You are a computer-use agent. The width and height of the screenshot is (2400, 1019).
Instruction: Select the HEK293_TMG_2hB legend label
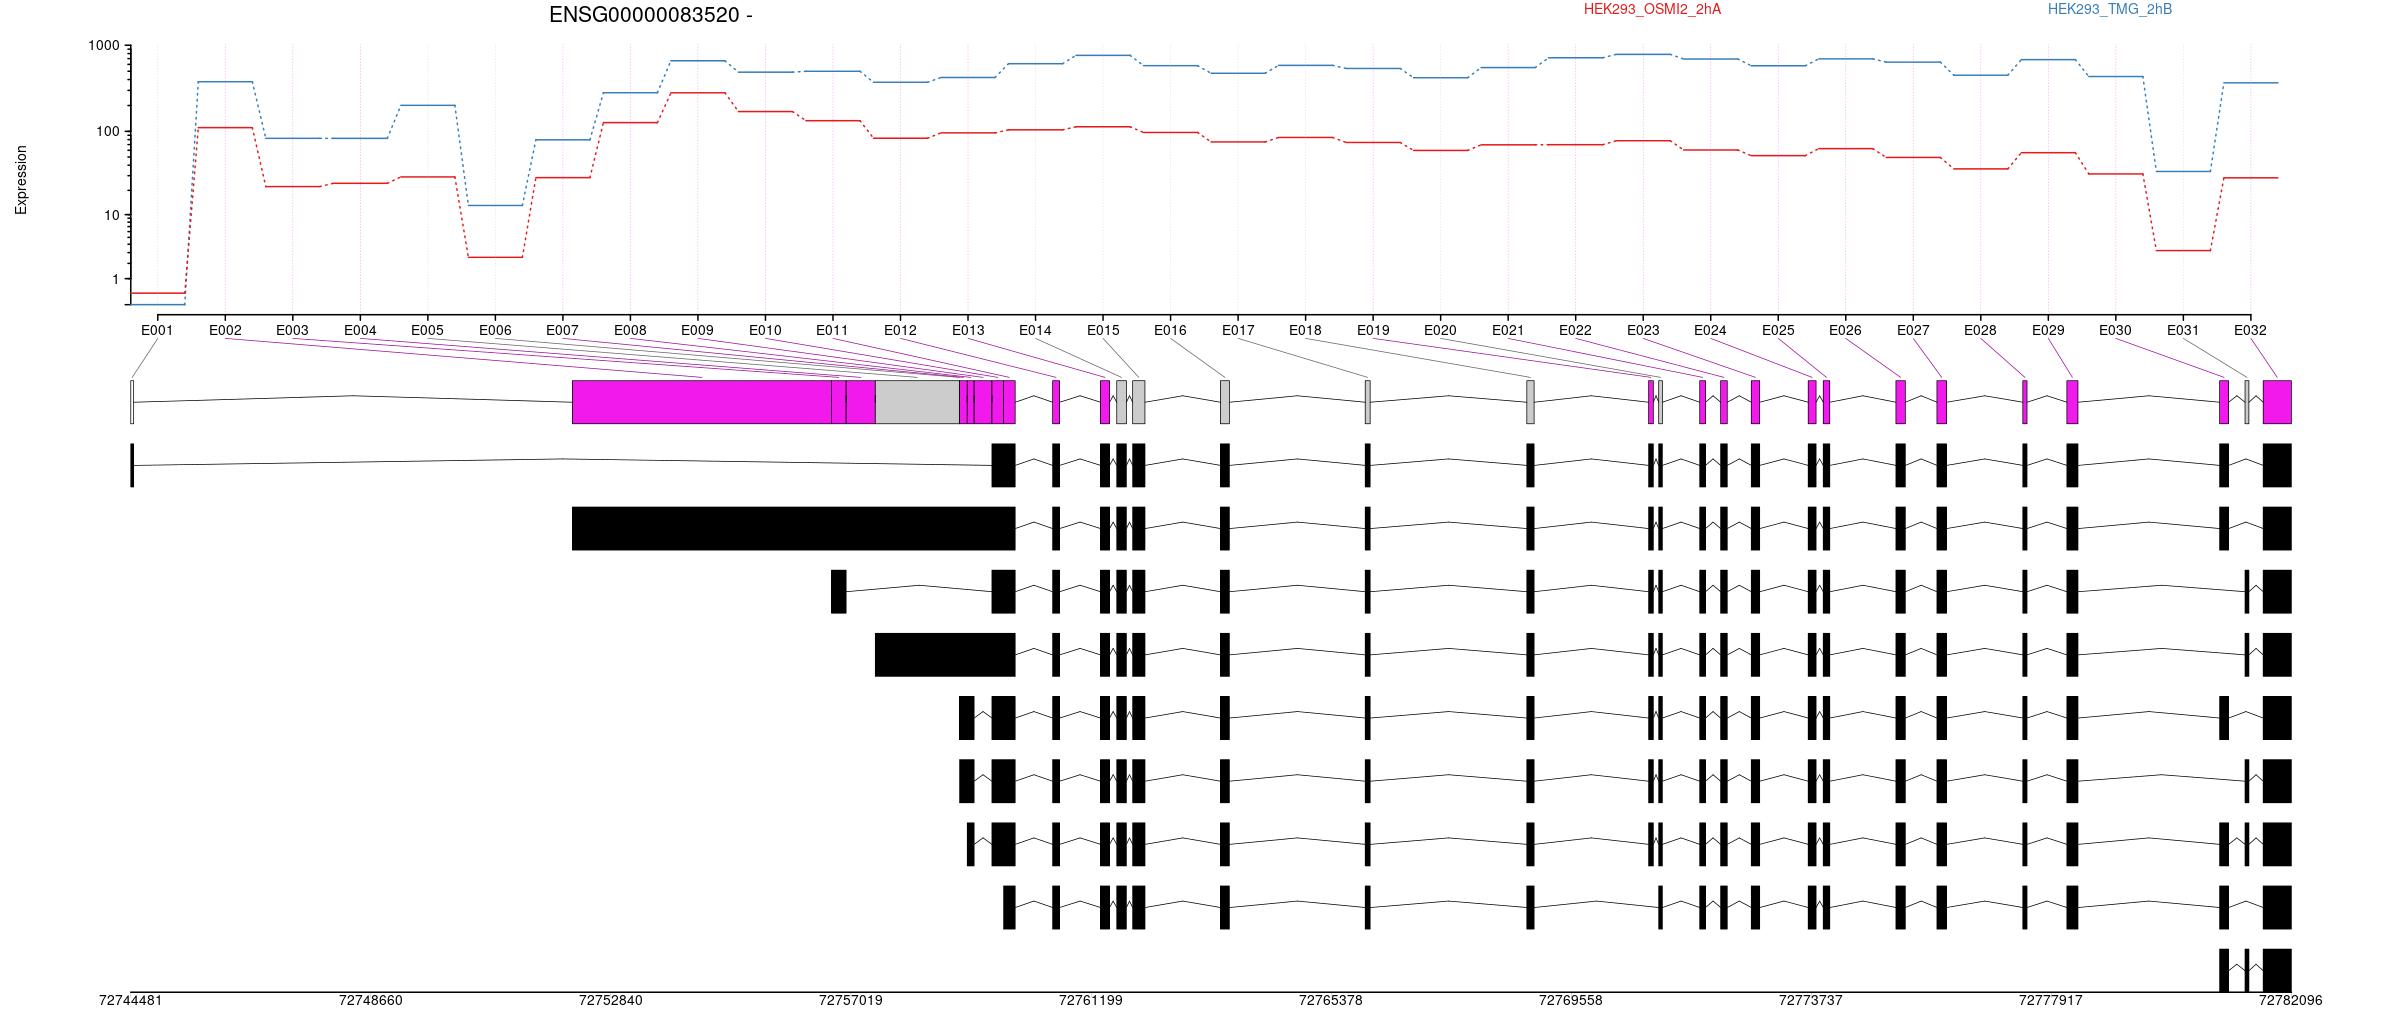click(2109, 9)
